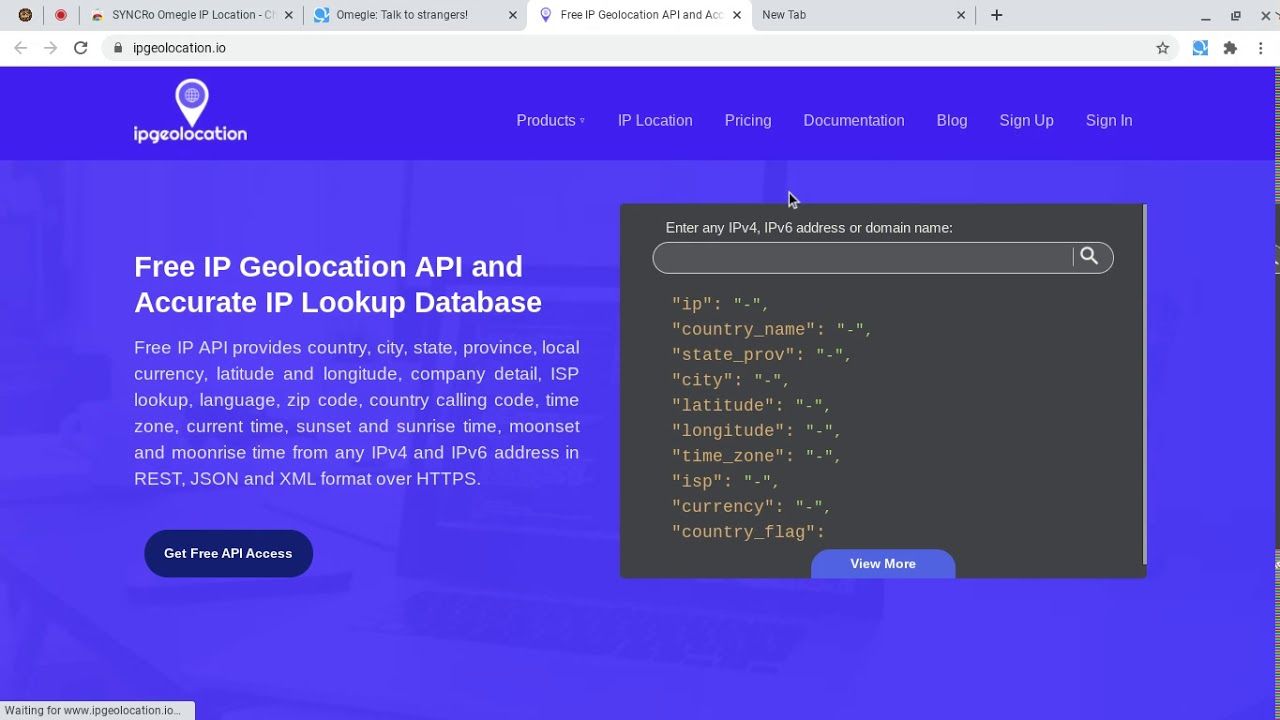Screen dimensions: 1280x720
Task: Click Sign In in the navigation
Action: tap(1109, 120)
